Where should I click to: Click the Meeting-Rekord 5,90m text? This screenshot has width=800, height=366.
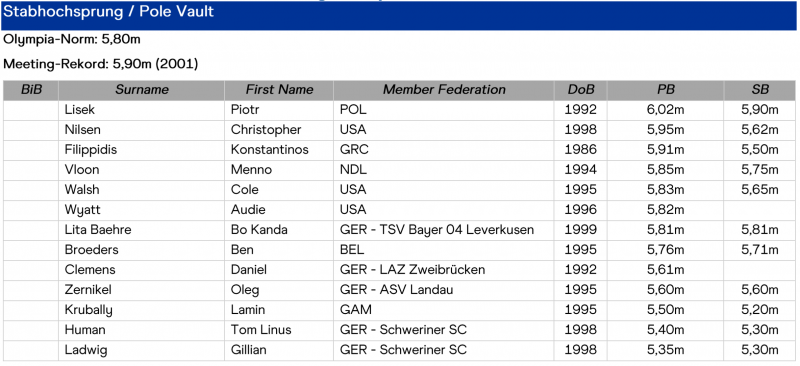pos(101,64)
